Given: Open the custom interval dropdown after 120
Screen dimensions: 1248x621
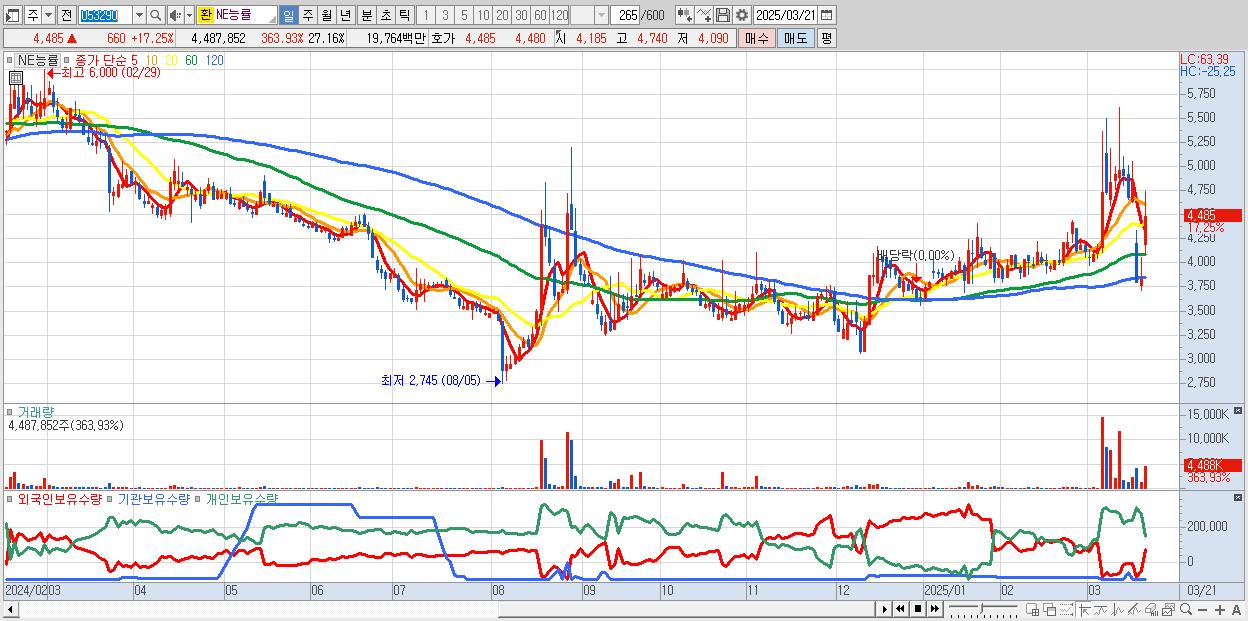Looking at the screenshot, I should click(601, 15).
